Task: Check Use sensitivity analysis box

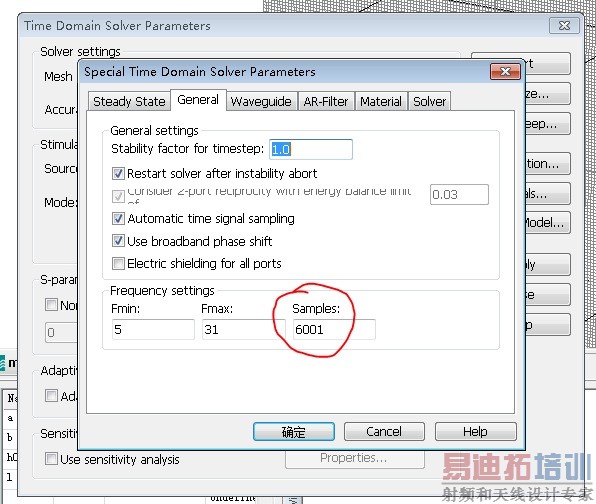Action: point(51,459)
